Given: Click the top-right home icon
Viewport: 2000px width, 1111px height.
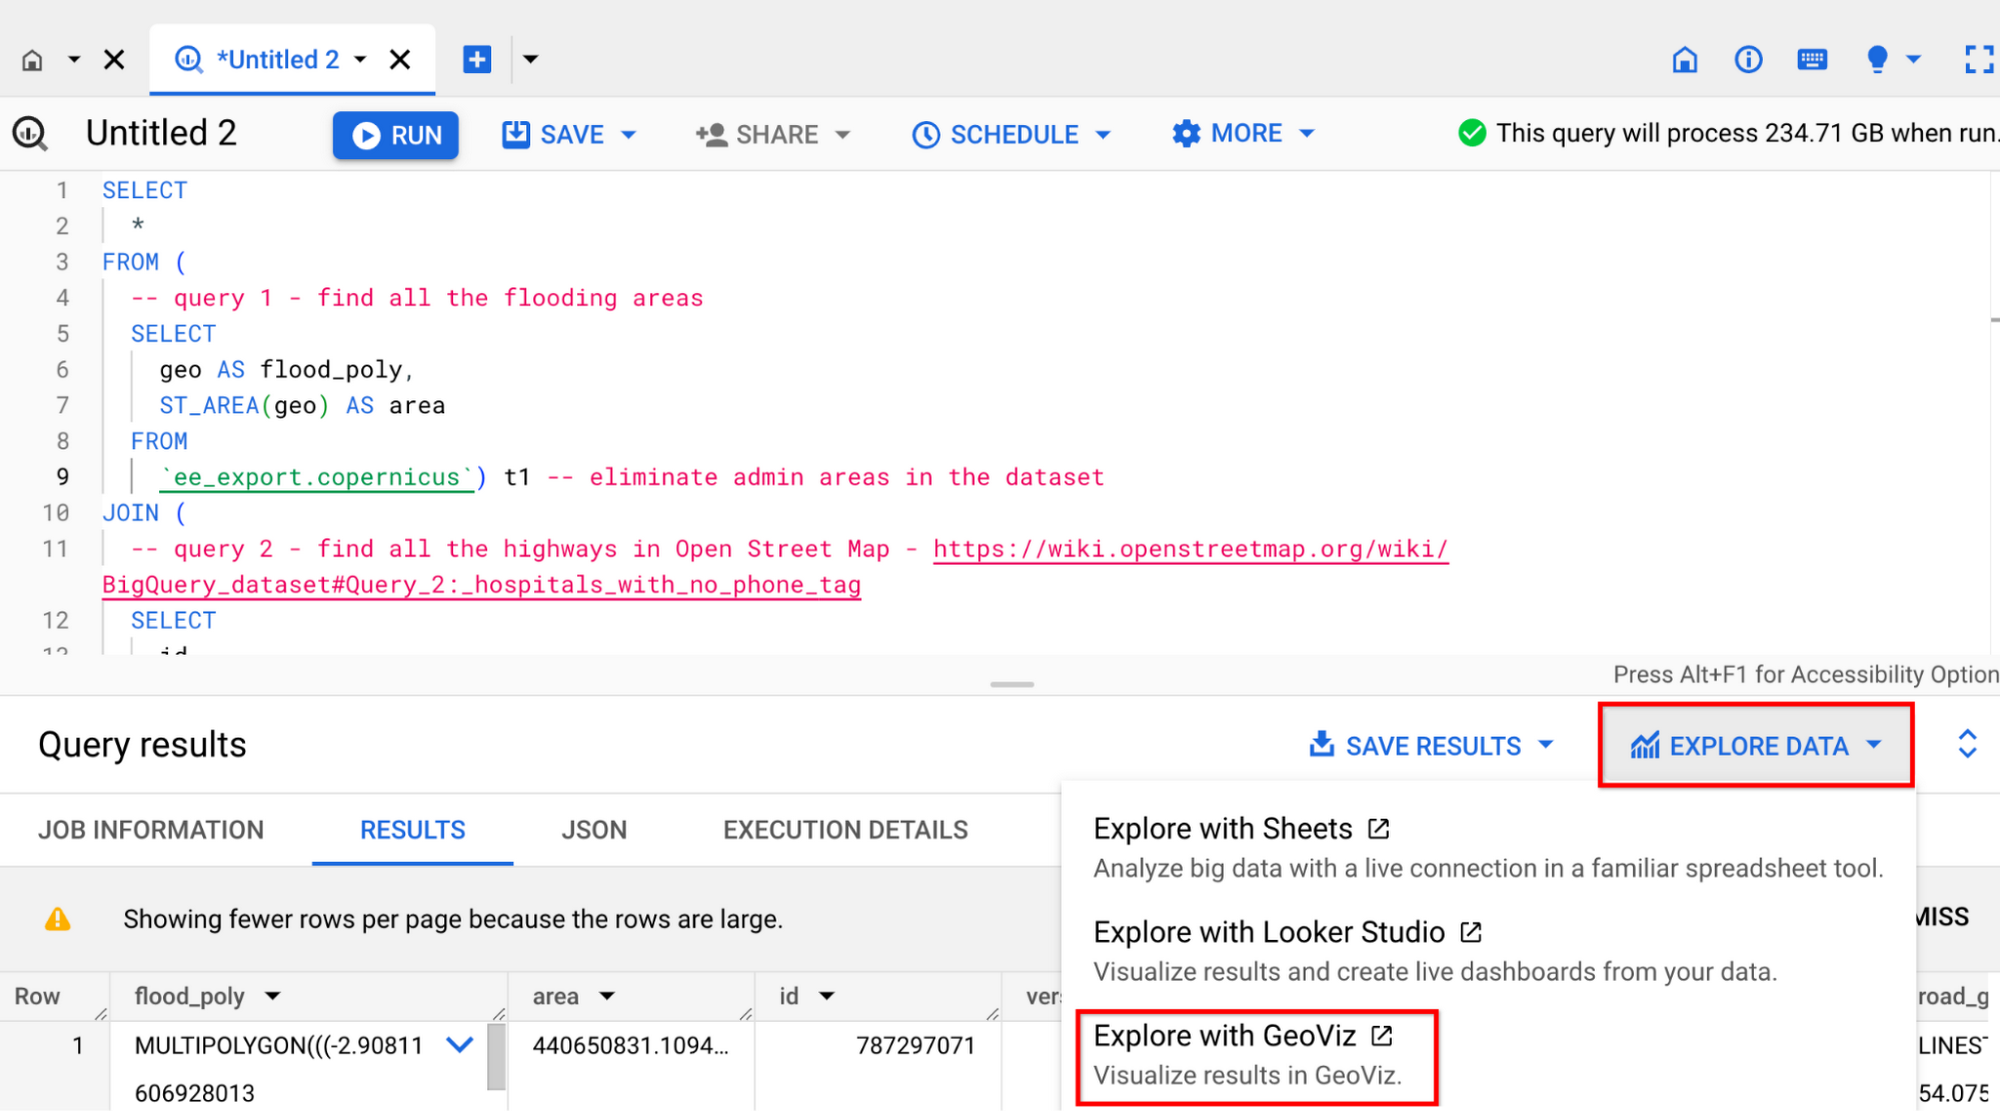Looking at the screenshot, I should [x=1685, y=60].
